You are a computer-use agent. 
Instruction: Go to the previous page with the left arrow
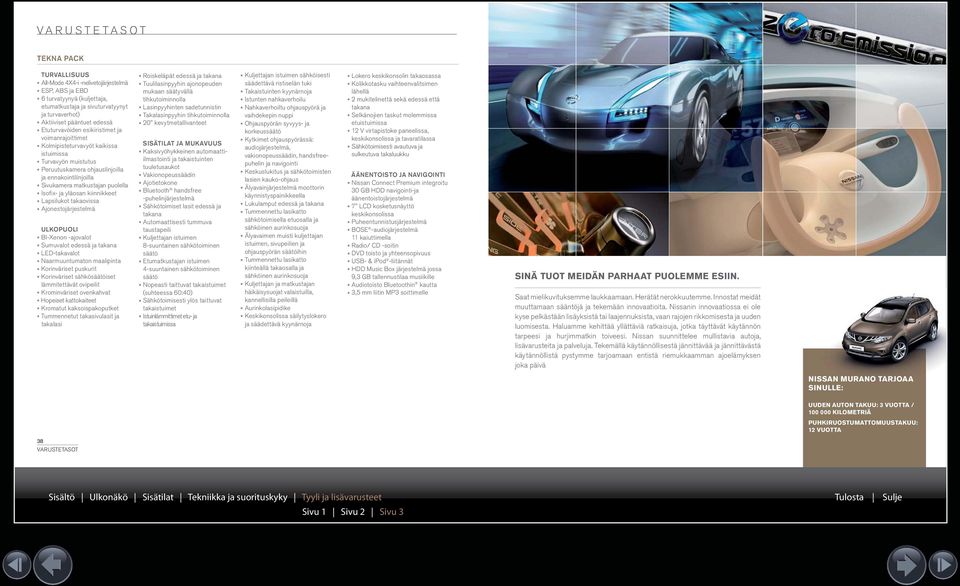(x=53, y=565)
